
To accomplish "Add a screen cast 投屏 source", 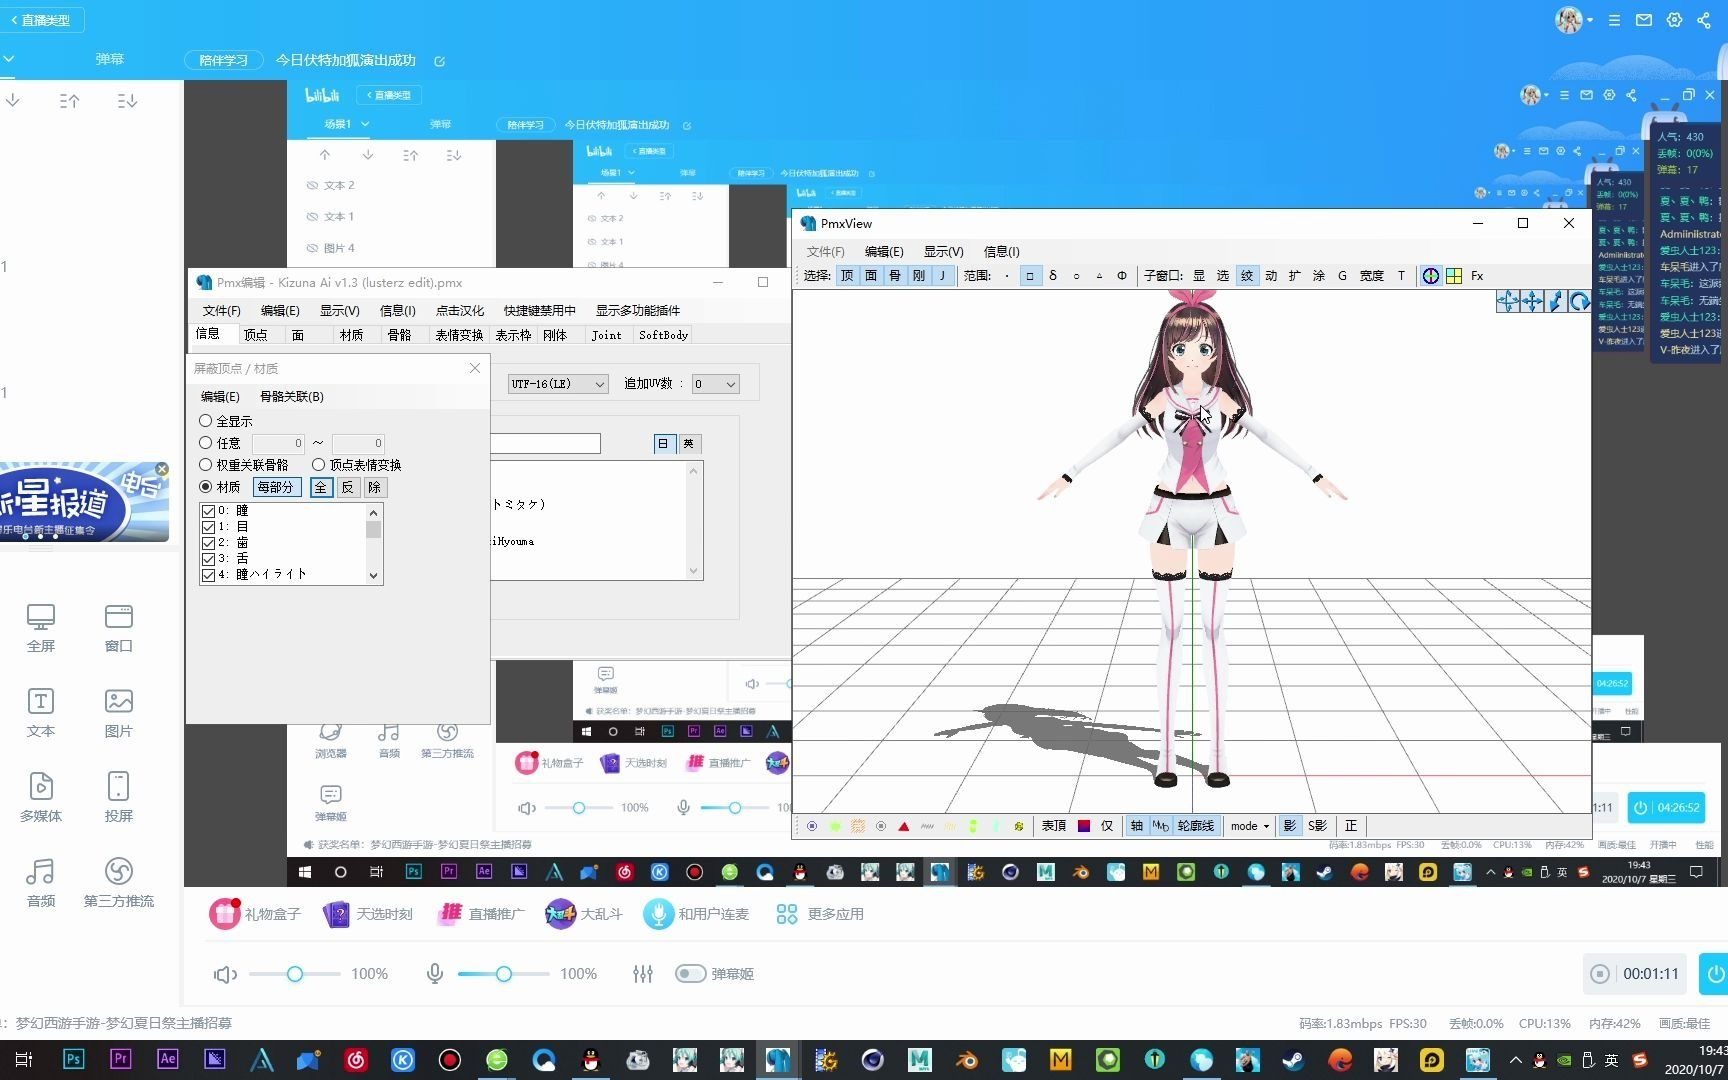I will [118, 798].
